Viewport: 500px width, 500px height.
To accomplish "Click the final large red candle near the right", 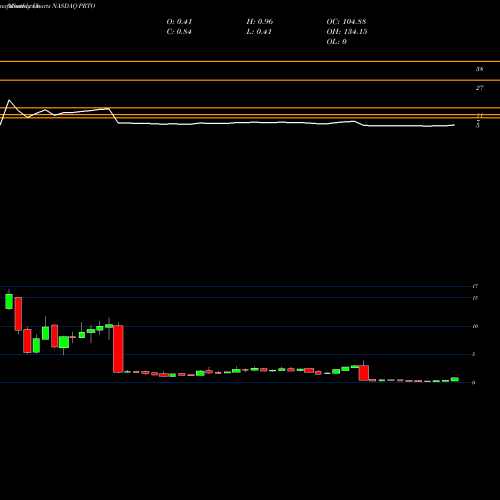I will [x=364, y=373].
